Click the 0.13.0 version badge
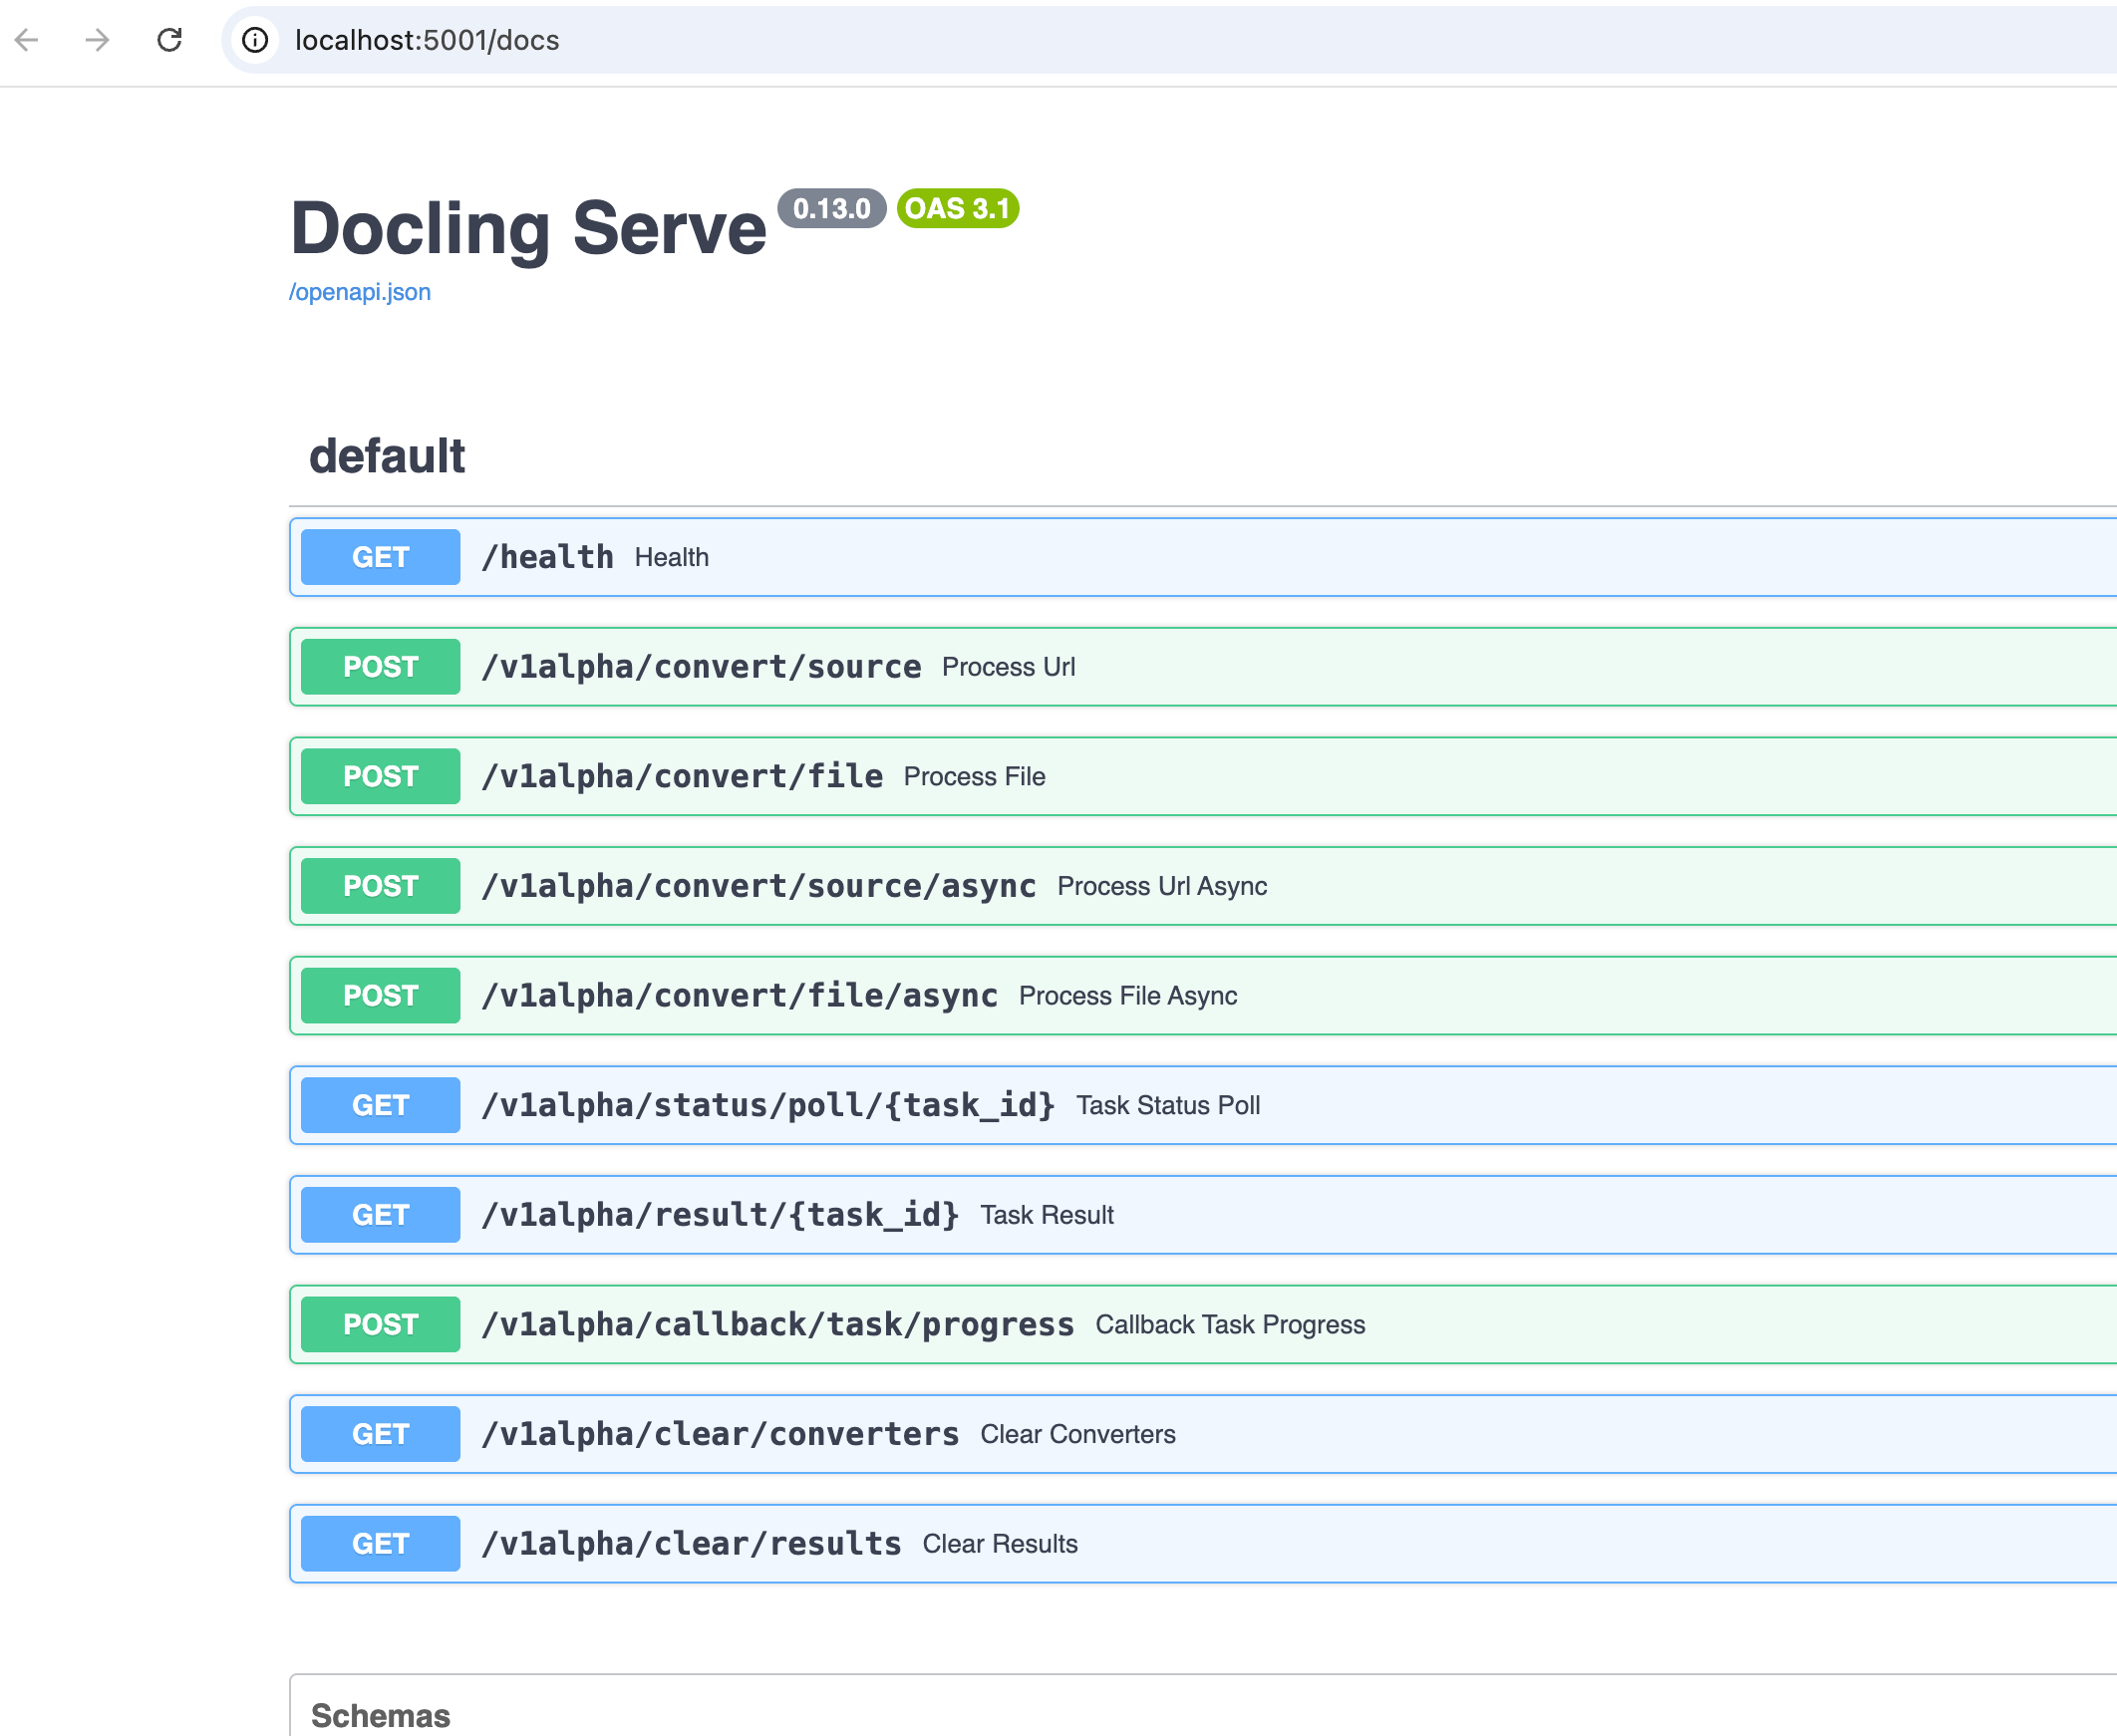 (832, 208)
